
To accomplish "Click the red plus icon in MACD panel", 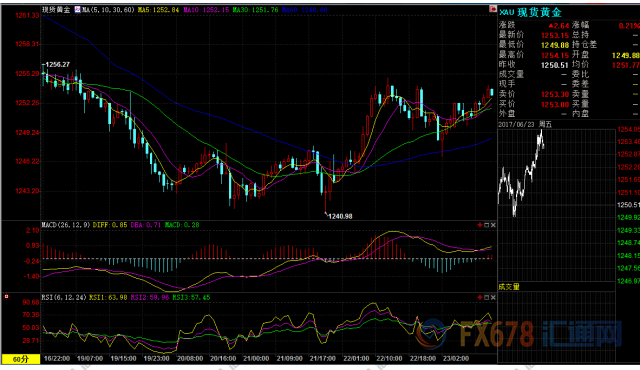I will click(480, 225).
